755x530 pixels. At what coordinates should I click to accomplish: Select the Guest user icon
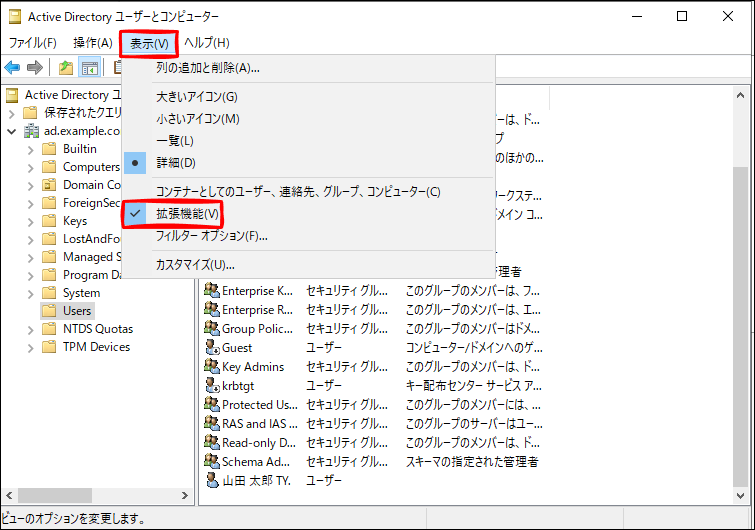211,348
